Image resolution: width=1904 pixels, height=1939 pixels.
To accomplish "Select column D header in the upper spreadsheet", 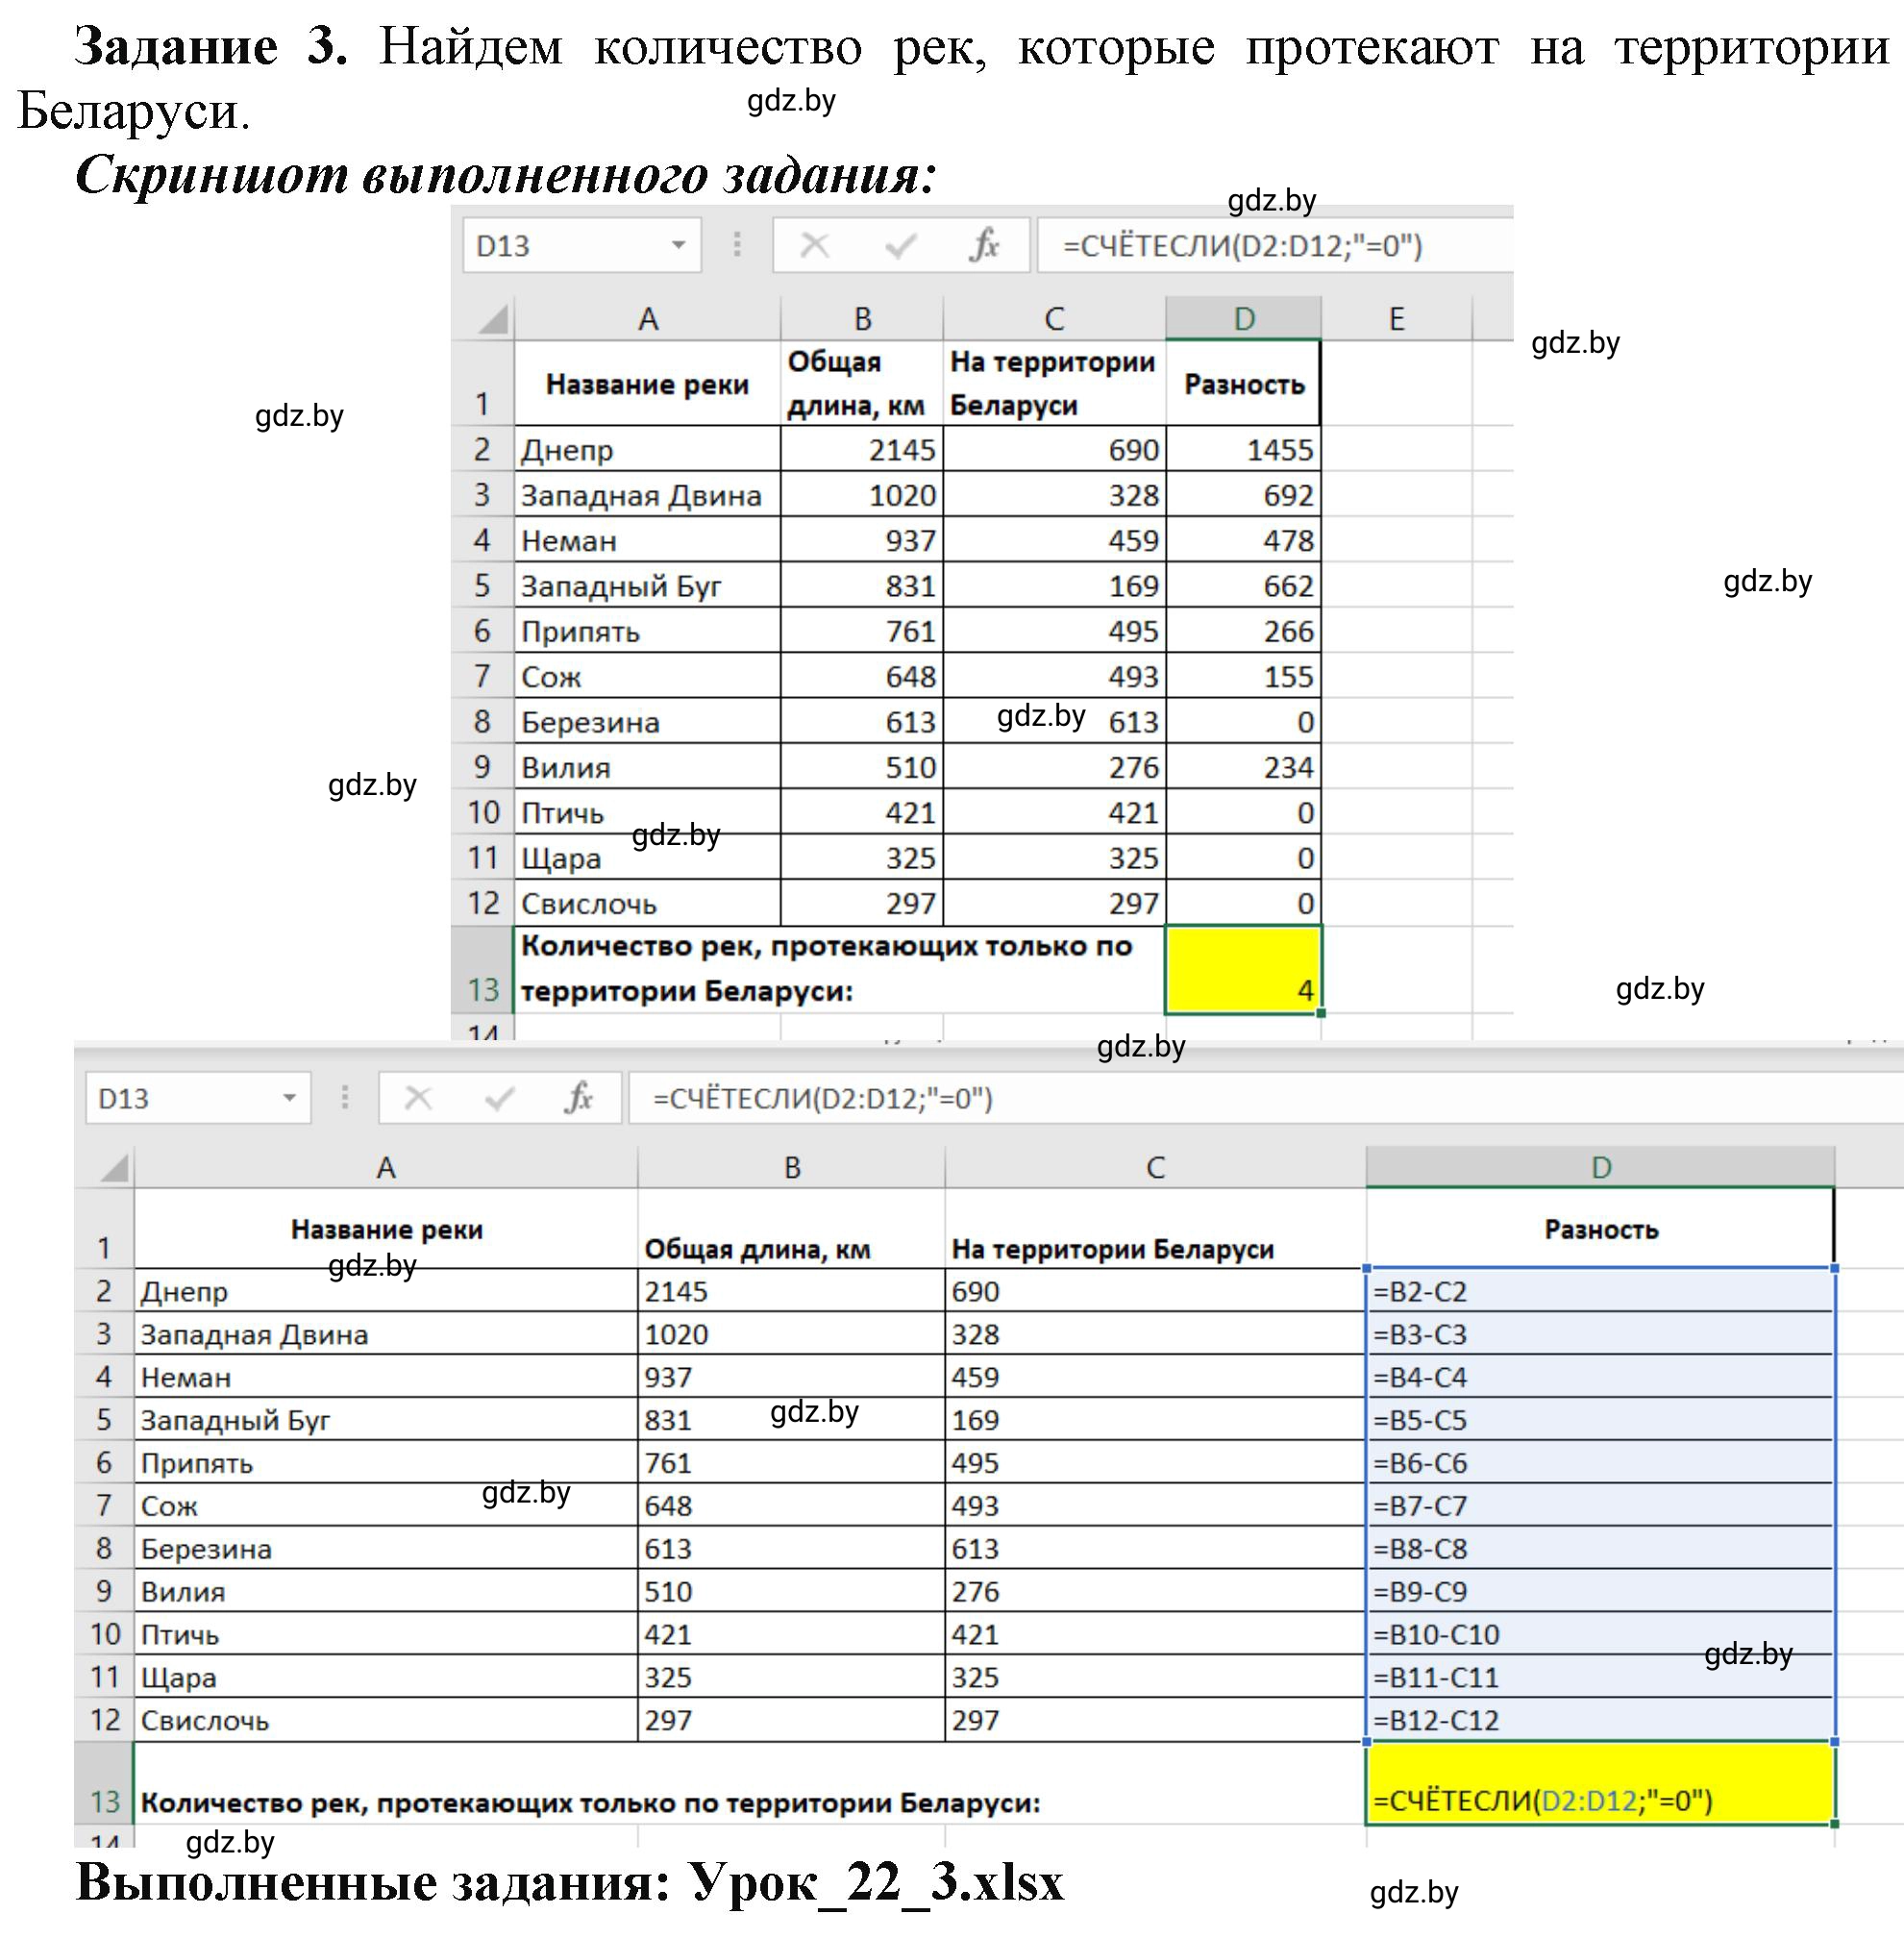I will [x=1243, y=319].
